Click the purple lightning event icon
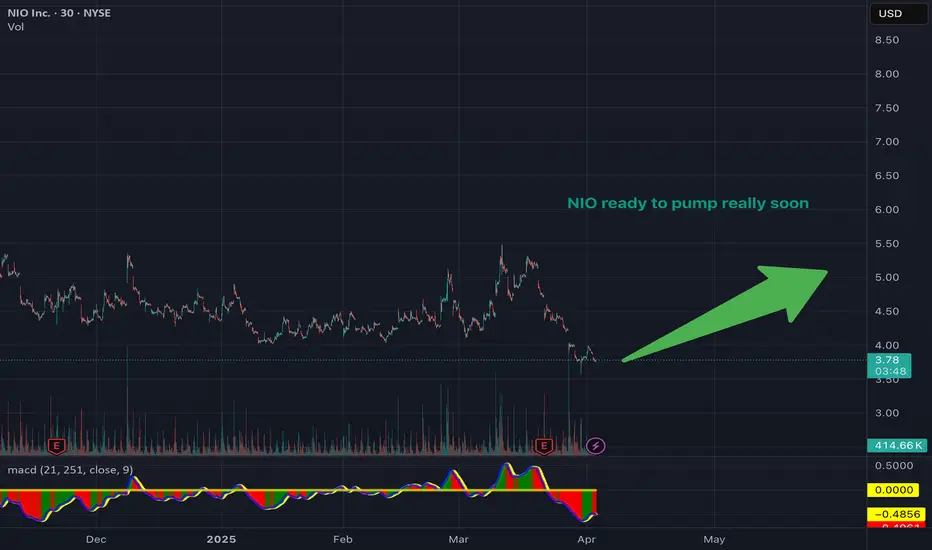This screenshot has height=550, width=932. point(596,445)
